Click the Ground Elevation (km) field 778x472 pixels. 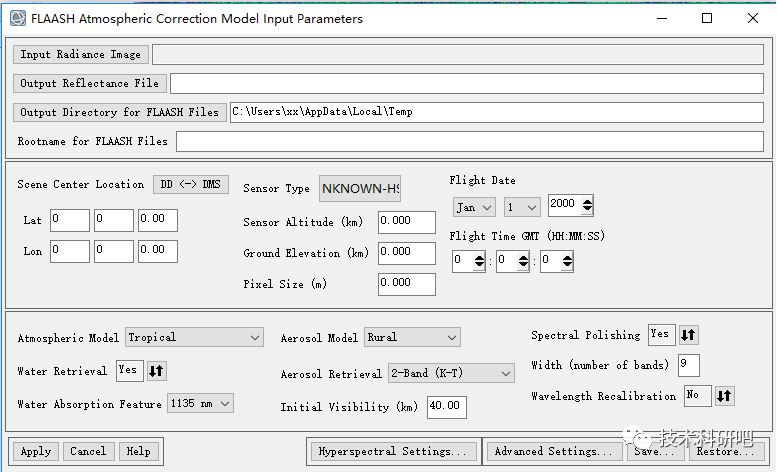(407, 253)
